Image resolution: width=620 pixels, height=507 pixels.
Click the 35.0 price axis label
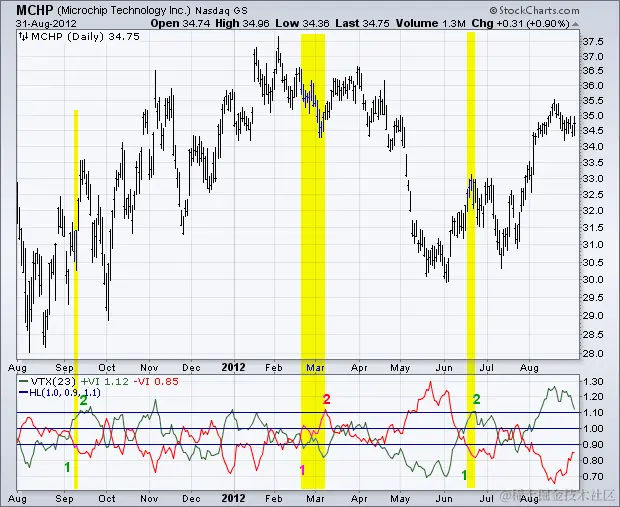[592, 116]
